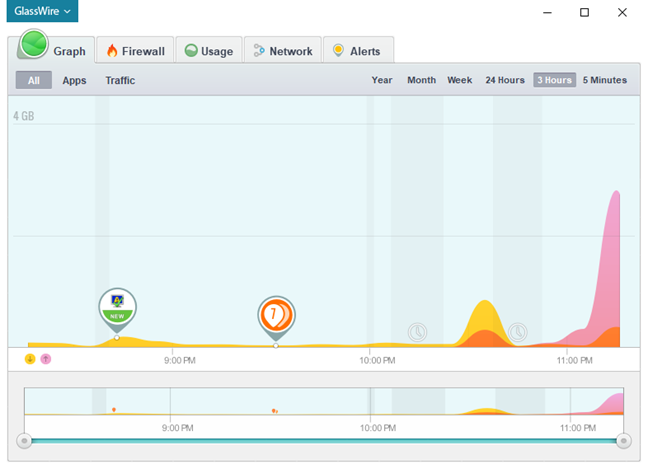Click the yellow Alerts pin icon
This screenshot has height=469, width=648.
click(x=338, y=50)
